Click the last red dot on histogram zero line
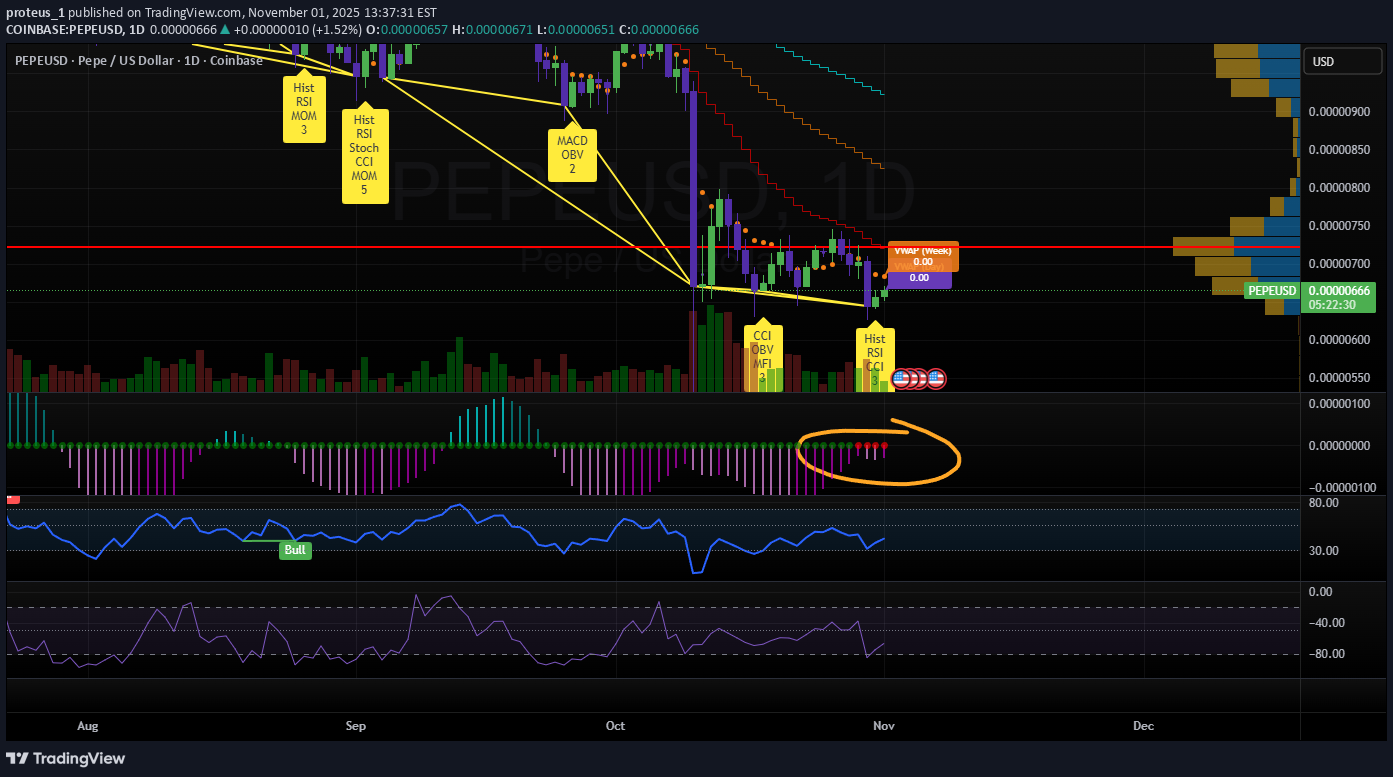1393x777 pixels. pos(884,445)
